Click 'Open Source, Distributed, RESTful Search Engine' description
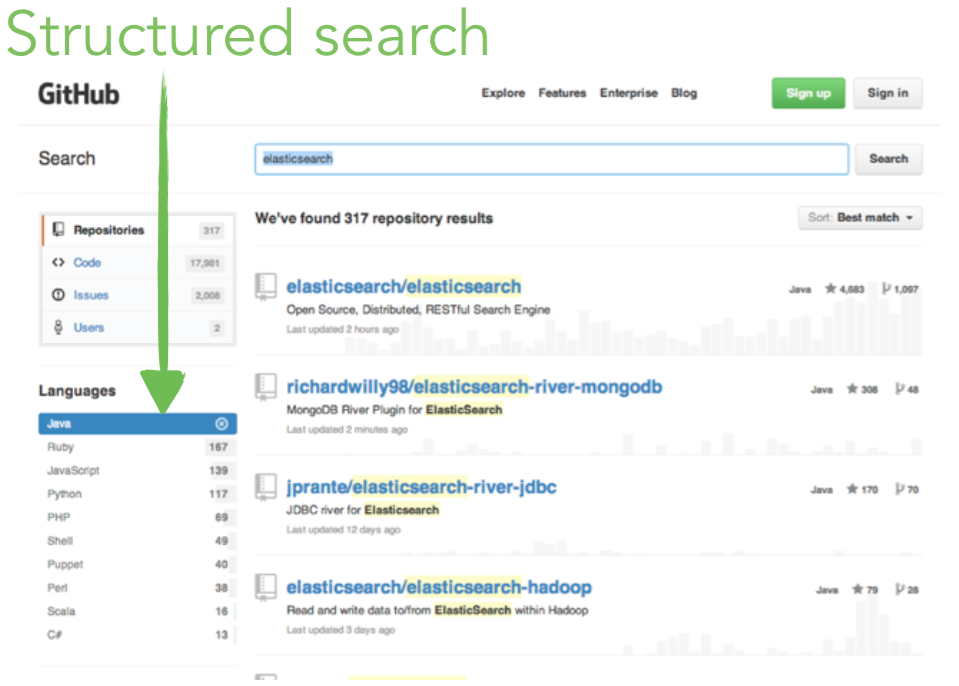This screenshot has width=959, height=686. click(x=418, y=309)
